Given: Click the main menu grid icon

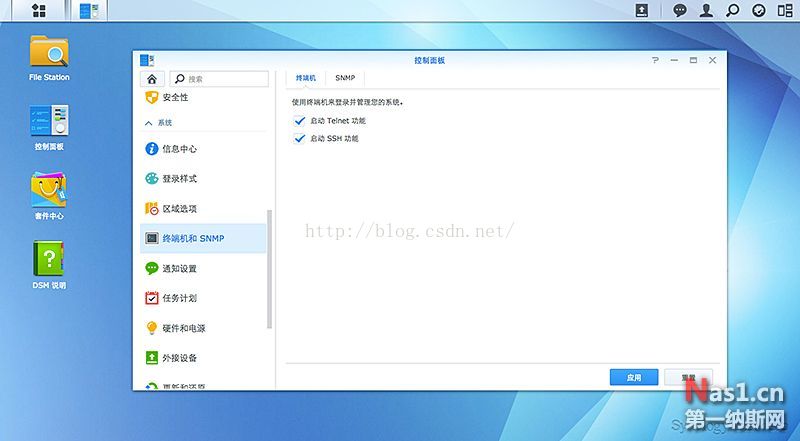Looking at the screenshot, I should click(x=39, y=11).
